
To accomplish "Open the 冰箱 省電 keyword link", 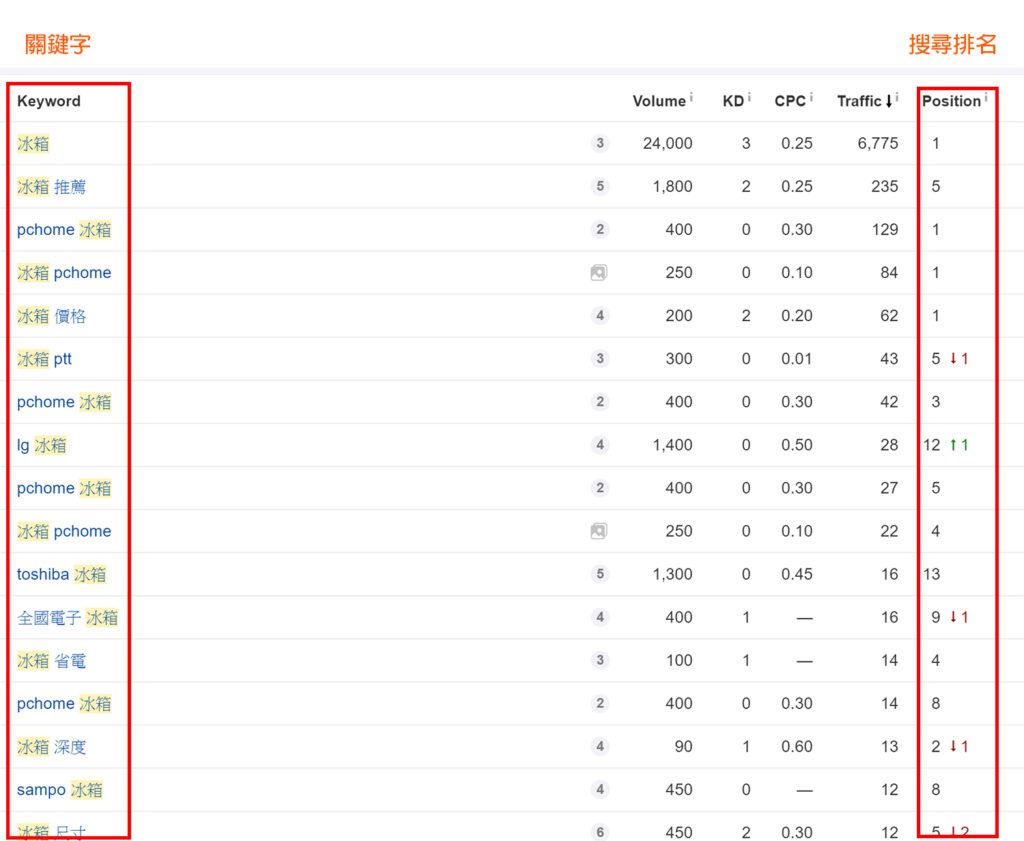I will coord(52,661).
